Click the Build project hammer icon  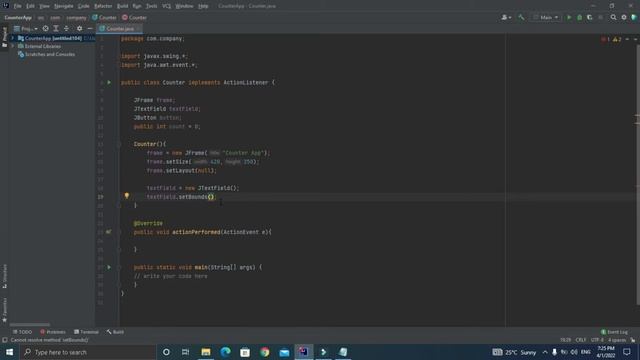click(x=521, y=18)
